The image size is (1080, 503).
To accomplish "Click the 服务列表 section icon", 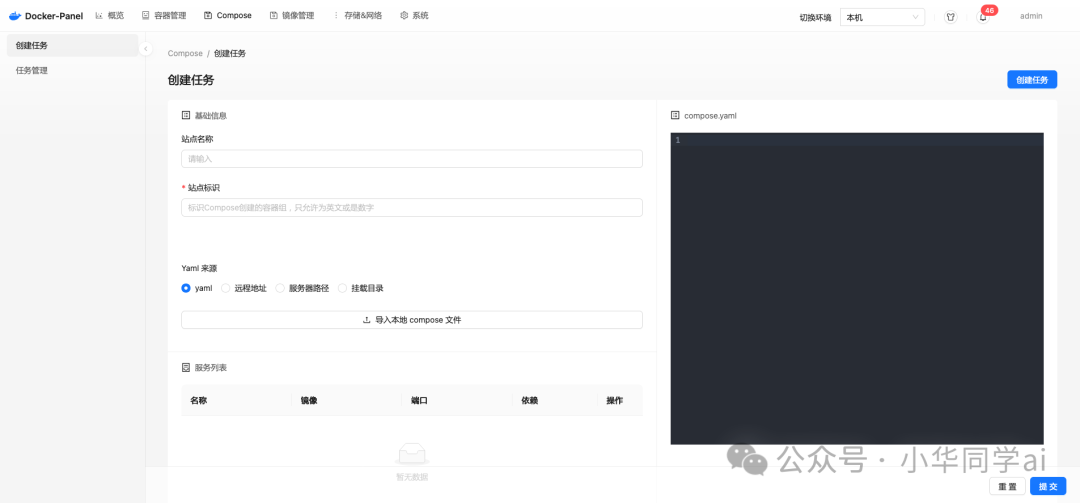I will [185, 368].
